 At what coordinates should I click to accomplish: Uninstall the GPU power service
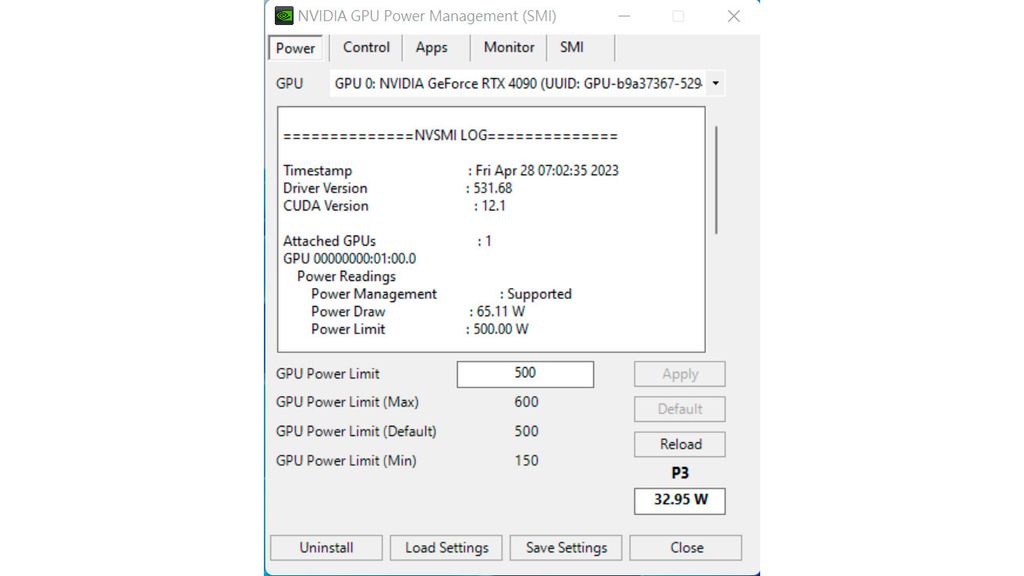(326, 547)
